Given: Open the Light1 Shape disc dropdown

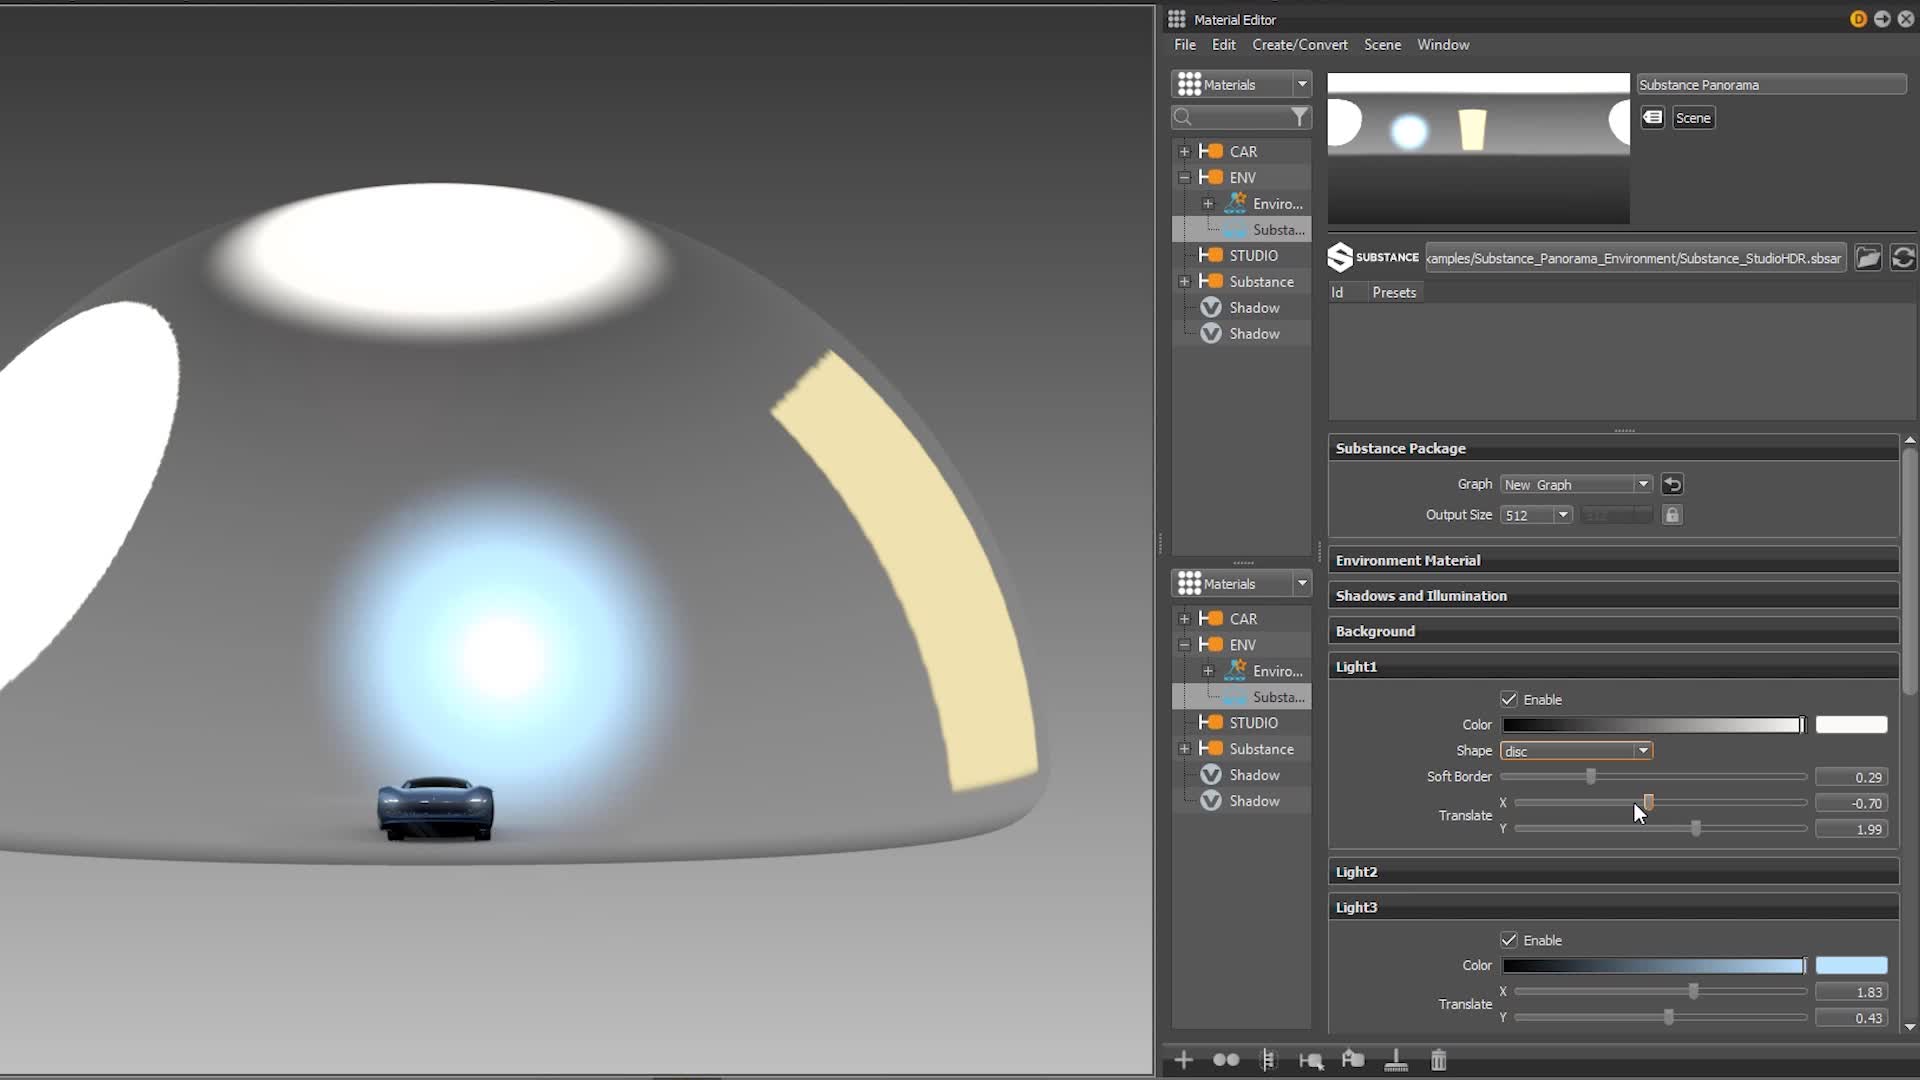Looking at the screenshot, I should pos(1576,751).
